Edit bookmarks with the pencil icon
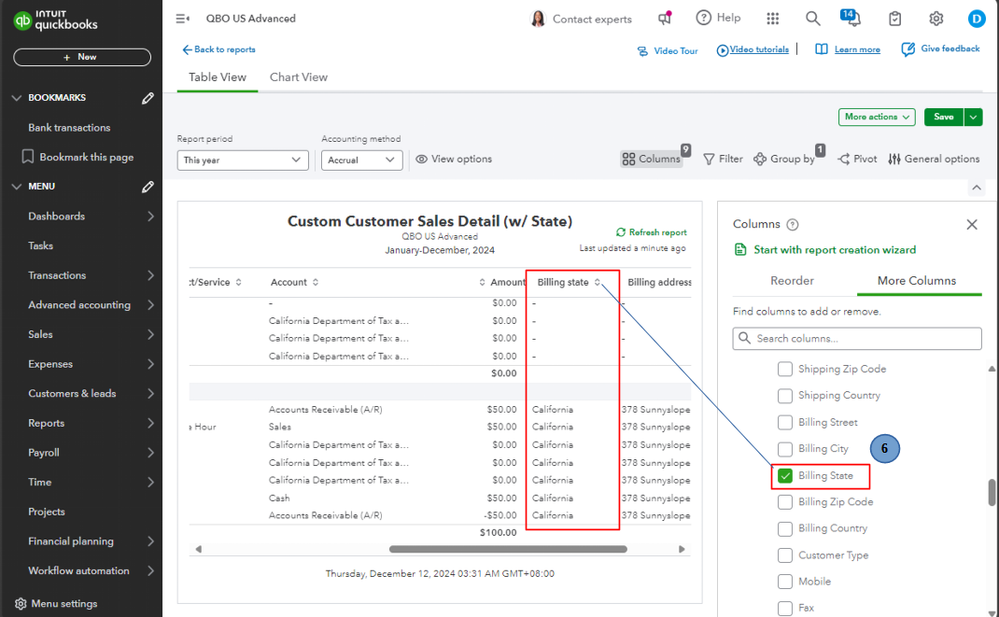This screenshot has width=999, height=617. (148, 98)
